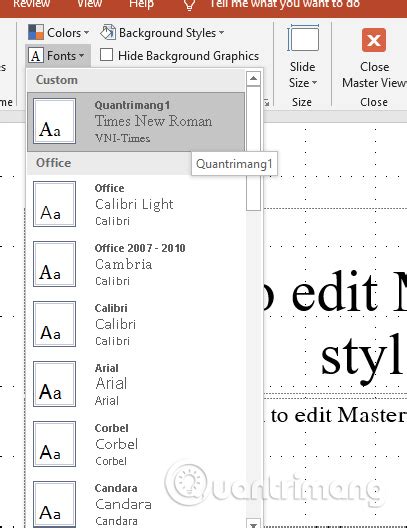Select the Quantrimang1 custom font theme
Image resolution: width=407 pixels, height=528 pixels.
[136, 122]
